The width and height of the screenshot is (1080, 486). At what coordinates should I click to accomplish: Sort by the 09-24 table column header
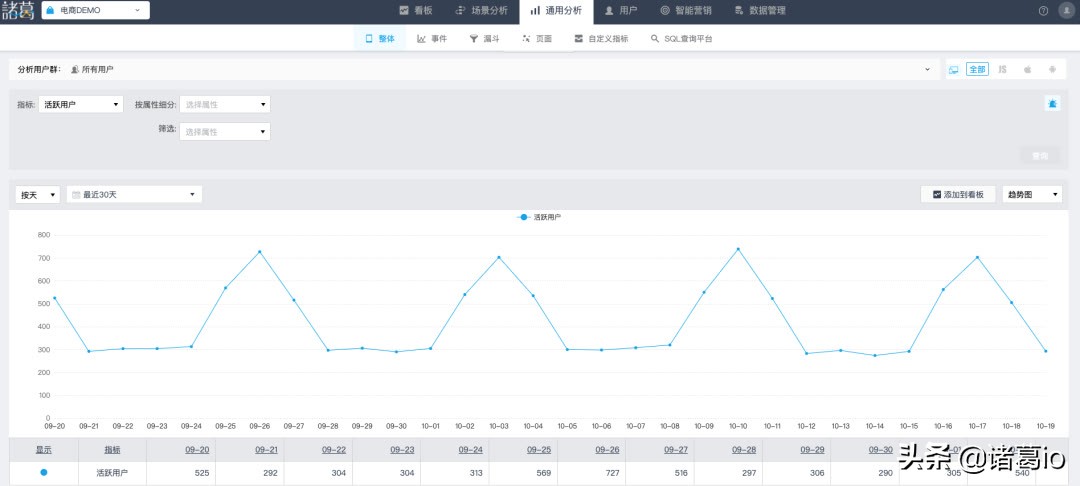click(471, 450)
